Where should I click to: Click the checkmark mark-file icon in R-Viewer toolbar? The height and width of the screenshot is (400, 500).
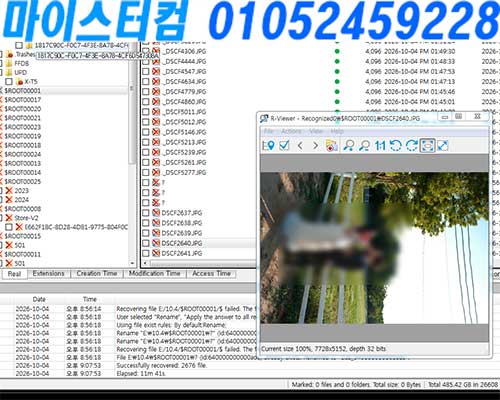[284, 145]
